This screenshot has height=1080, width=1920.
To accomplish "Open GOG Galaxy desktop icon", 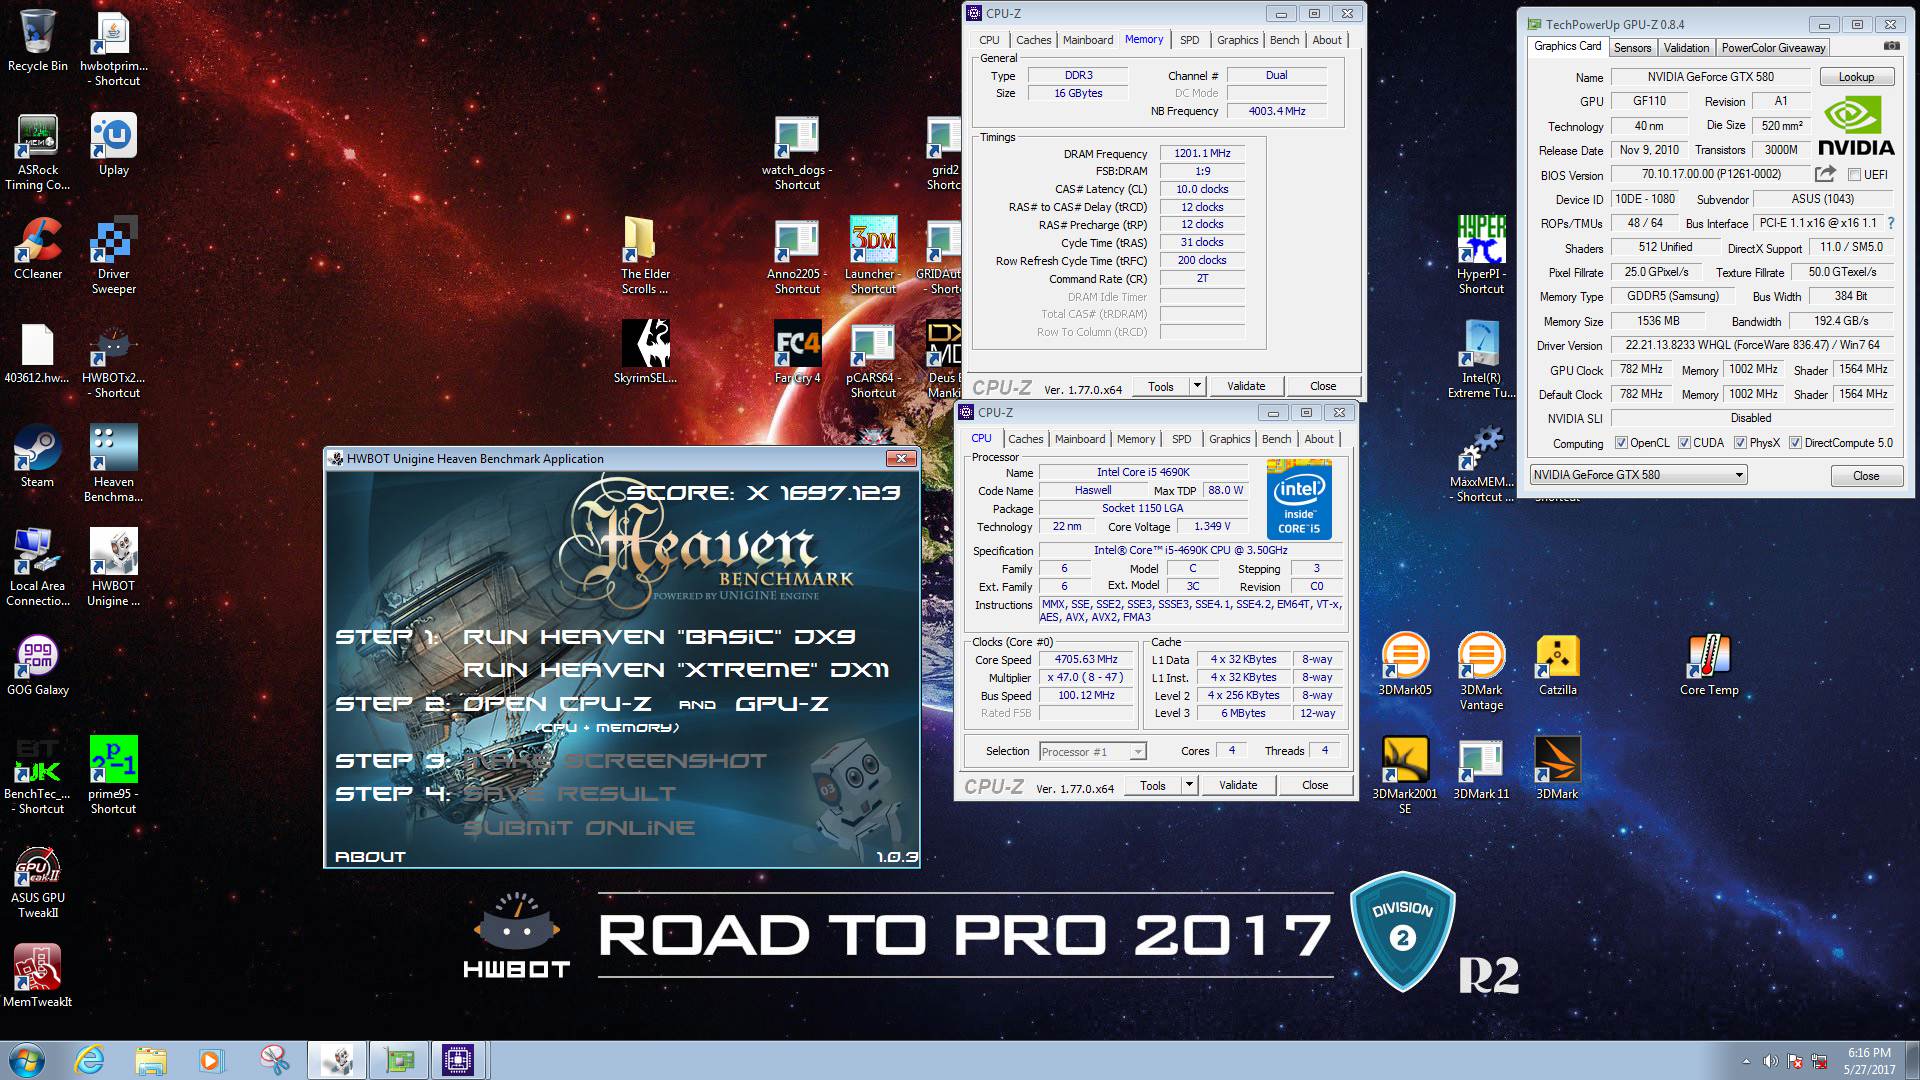I will pos(38,664).
